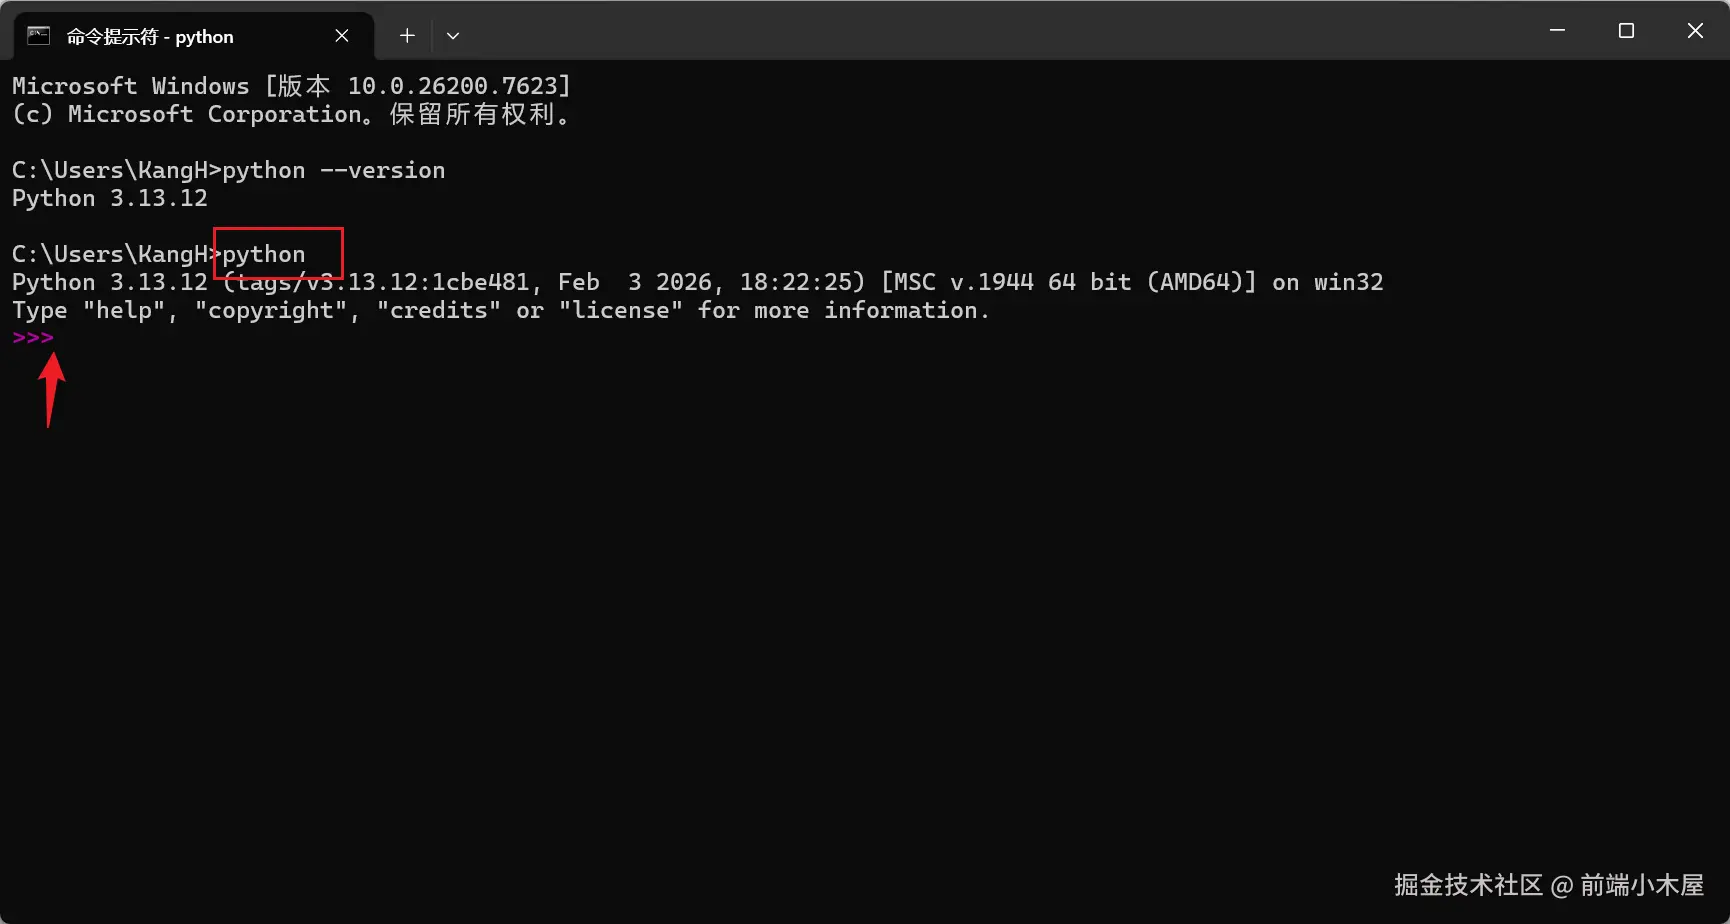Viewport: 1730px width, 924px height.
Task: Click the "help" word in the Type line
Action: [124, 310]
